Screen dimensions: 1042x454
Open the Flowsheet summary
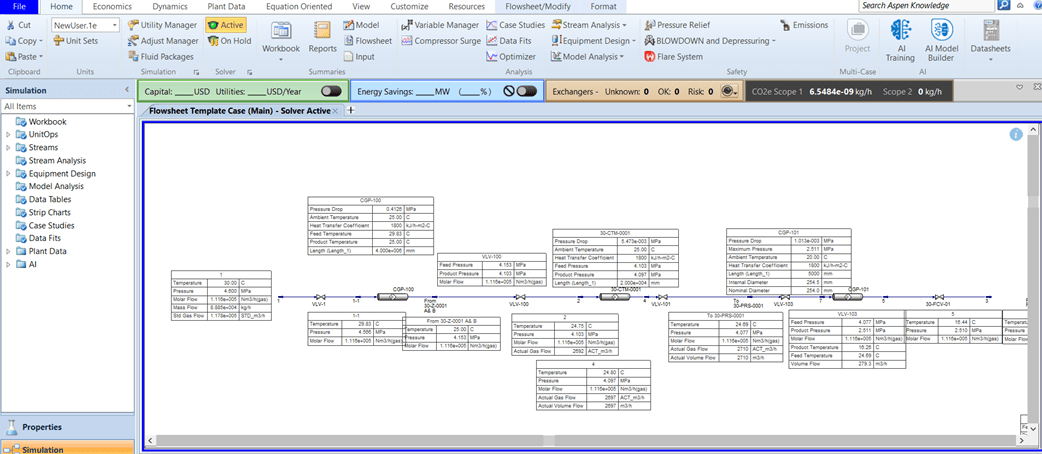367,41
